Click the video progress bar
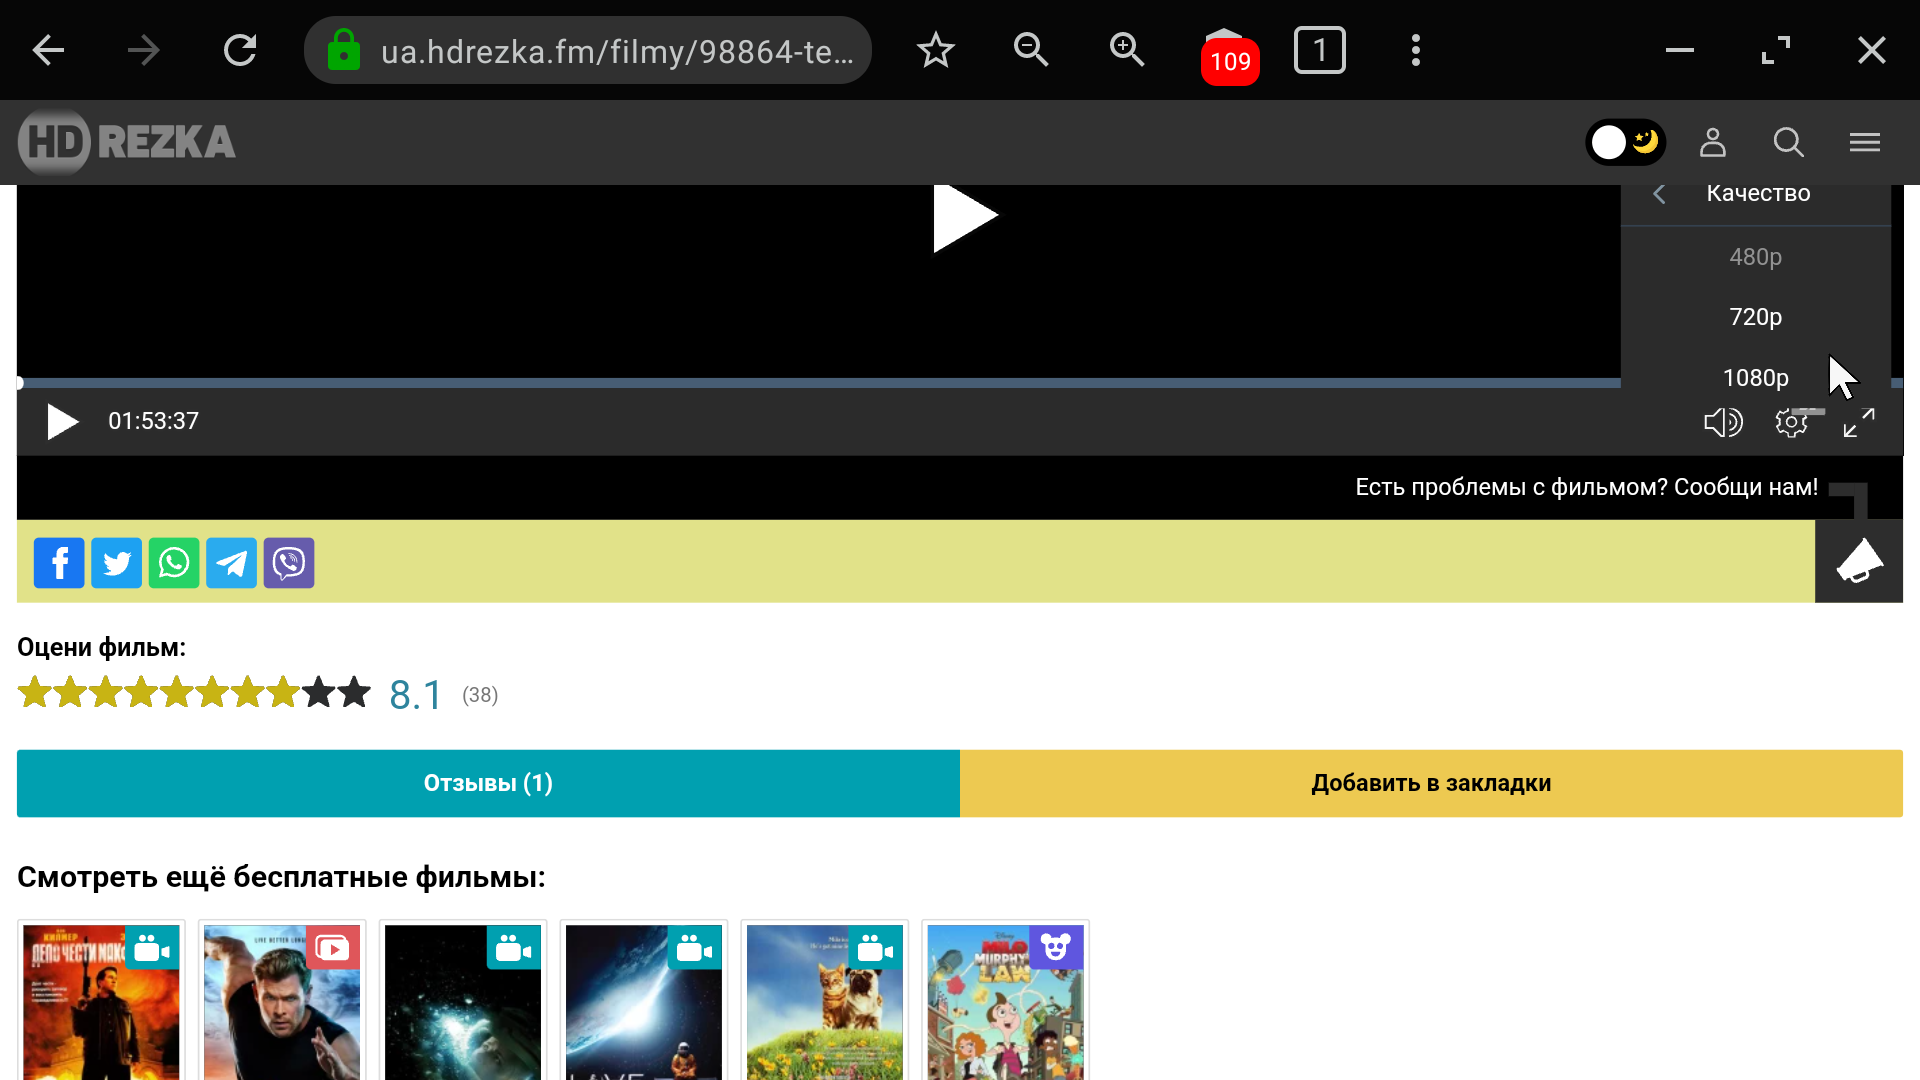 pyautogui.click(x=800, y=383)
